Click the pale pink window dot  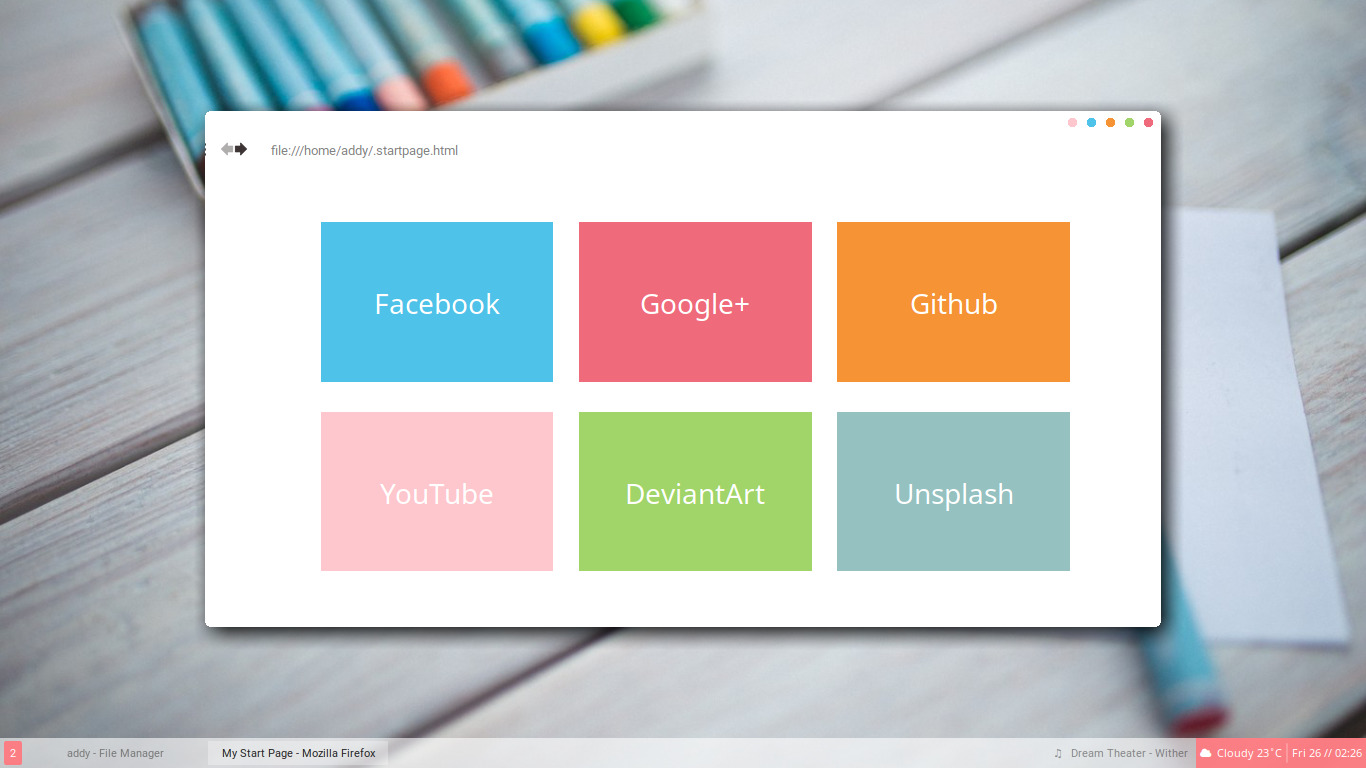click(x=1072, y=123)
